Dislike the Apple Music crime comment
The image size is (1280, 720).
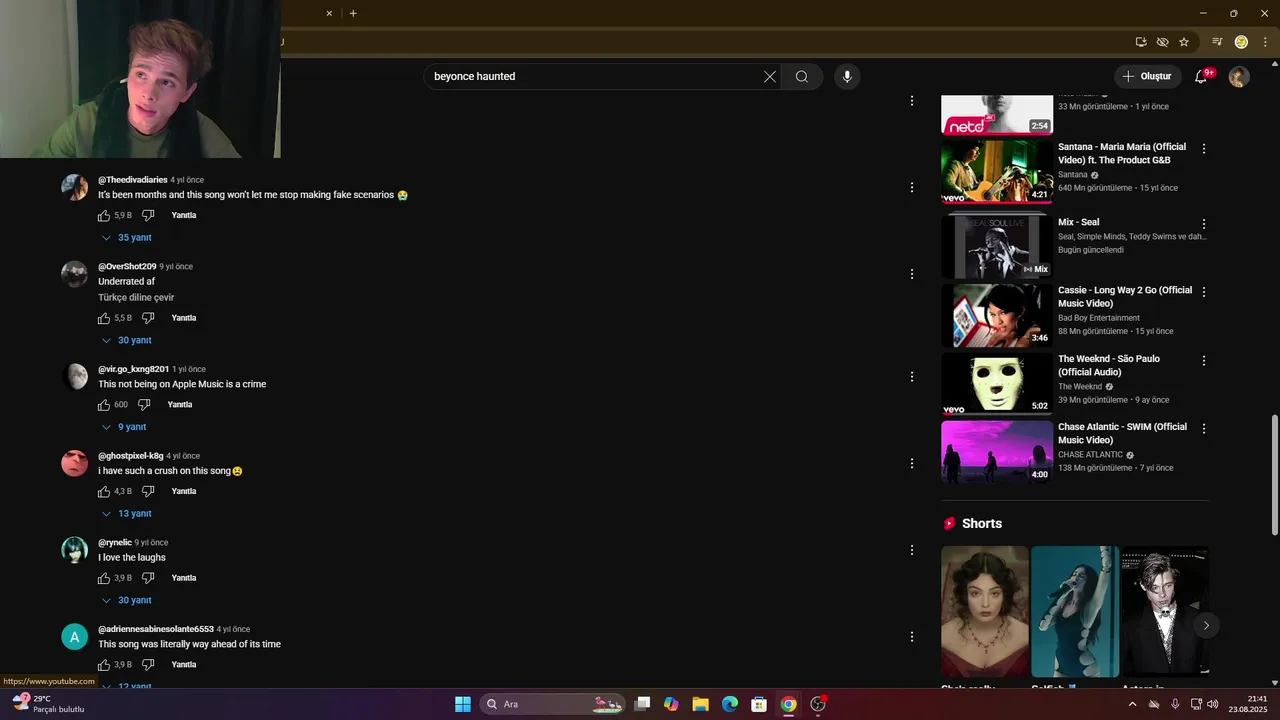click(x=144, y=405)
